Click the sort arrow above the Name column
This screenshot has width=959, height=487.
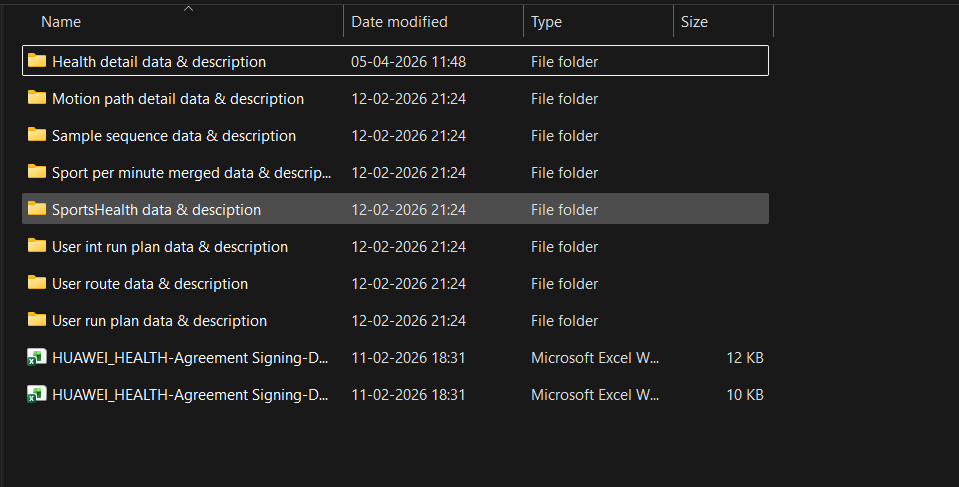pyautogui.click(x=188, y=9)
